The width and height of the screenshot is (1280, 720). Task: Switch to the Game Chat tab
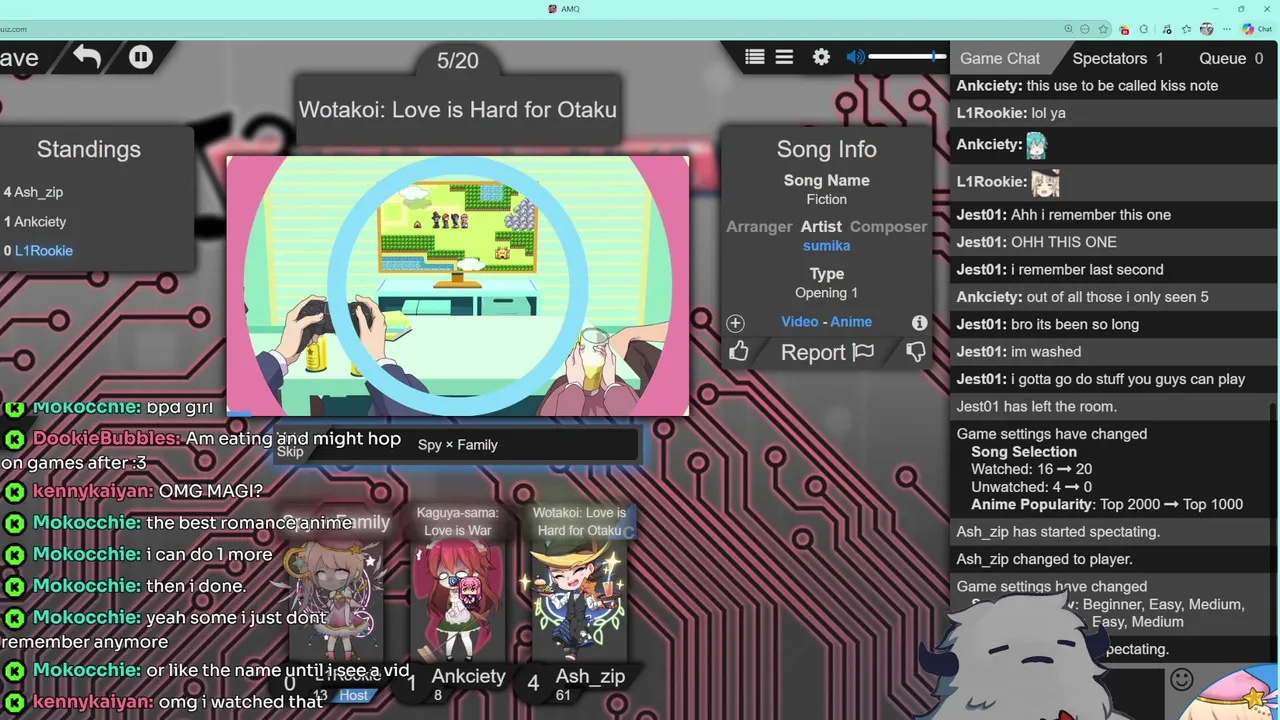click(x=1000, y=58)
